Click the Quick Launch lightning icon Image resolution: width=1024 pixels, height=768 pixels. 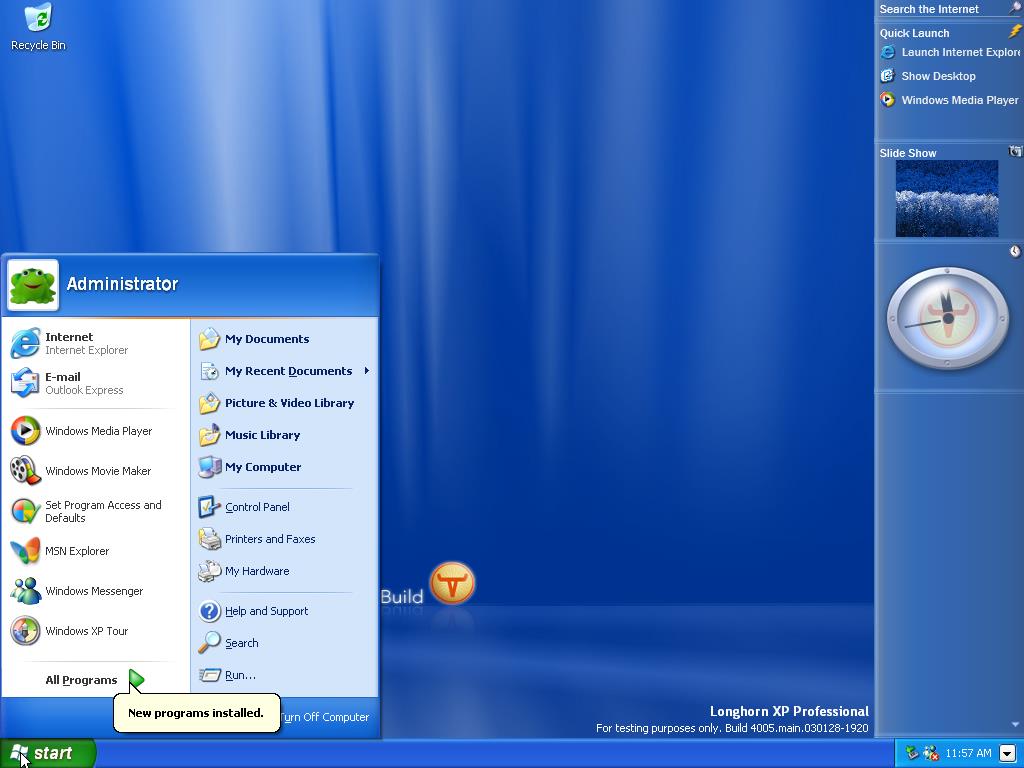pyautogui.click(x=1015, y=31)
